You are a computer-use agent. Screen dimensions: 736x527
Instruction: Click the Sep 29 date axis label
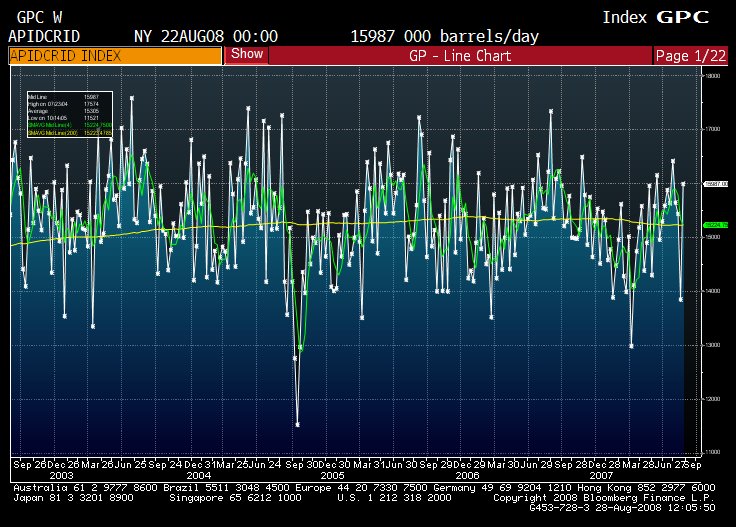(x=436, y=465)
